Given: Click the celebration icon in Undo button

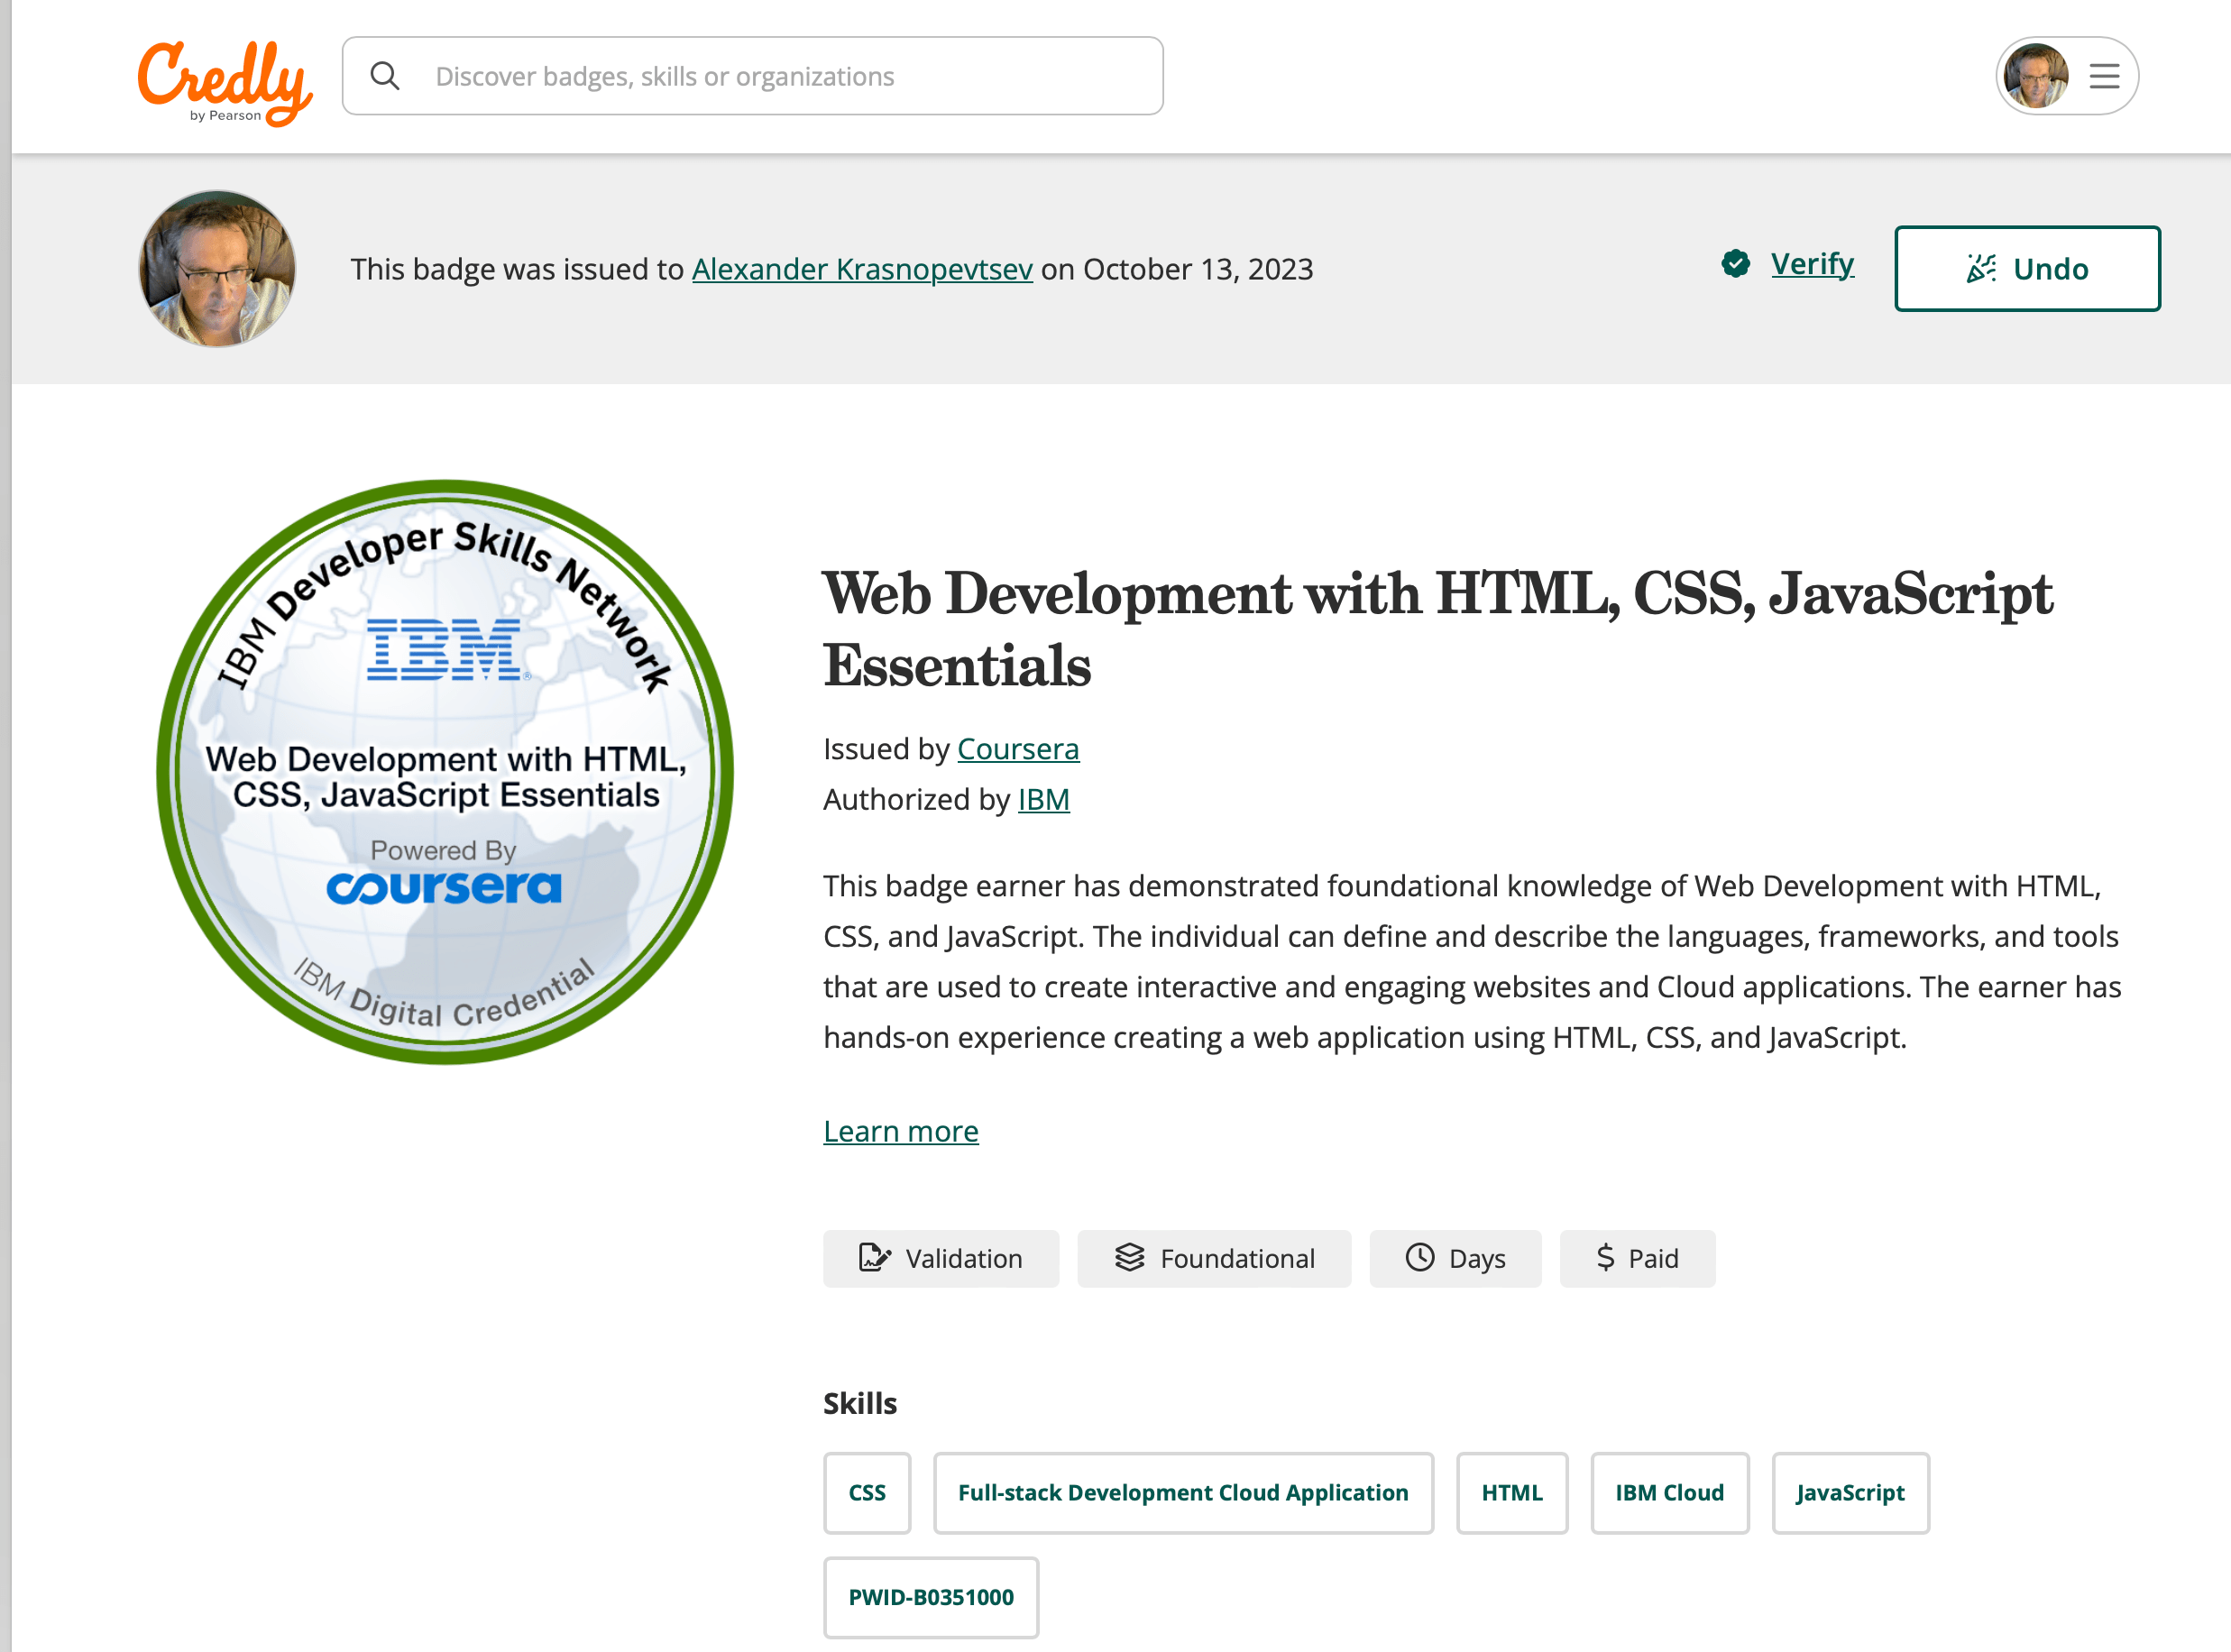Looking at the screenshot, I should pos(1981,268).
